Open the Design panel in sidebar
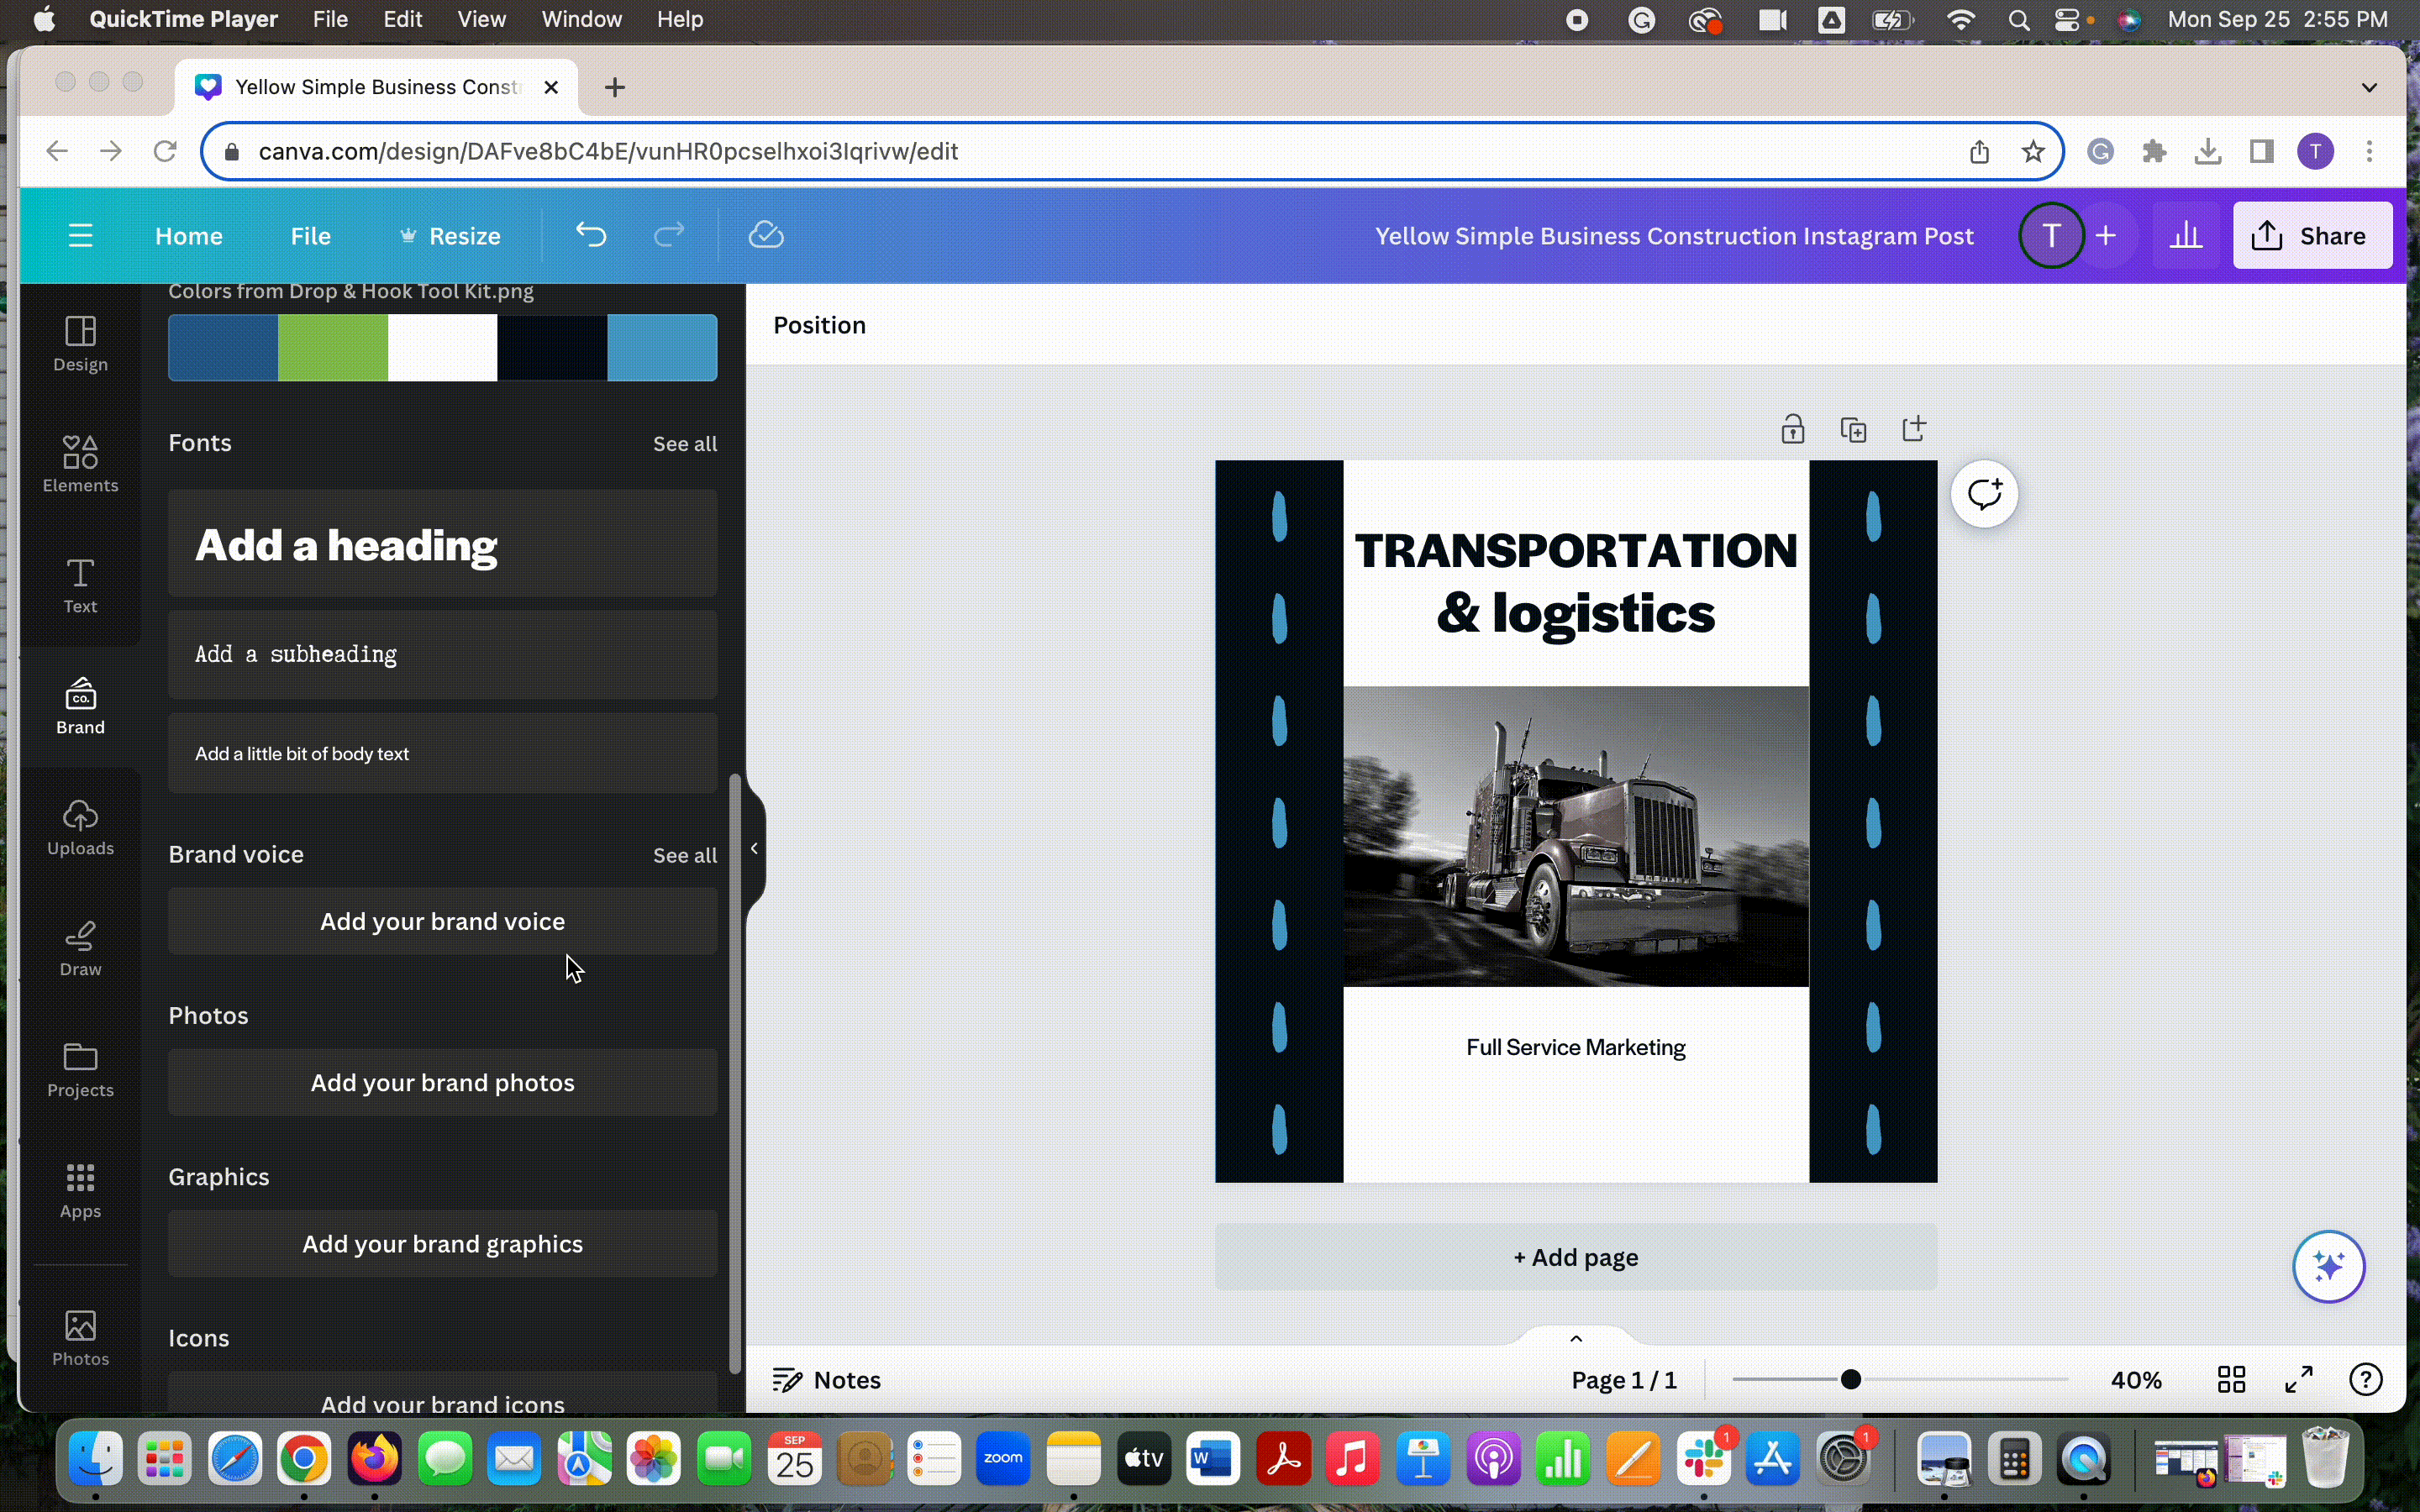 80,343
